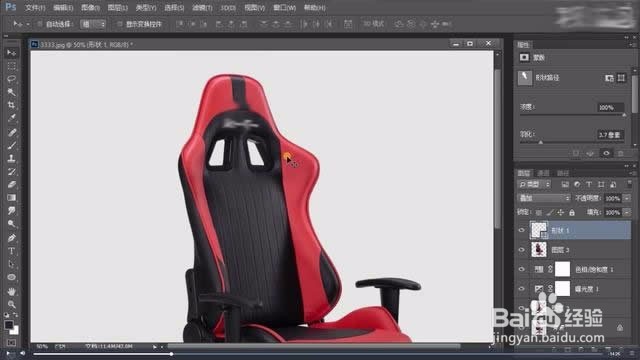Toggle mask visibility eye in Properties
This screenshot has width=640, height=360.
(606, 153)
